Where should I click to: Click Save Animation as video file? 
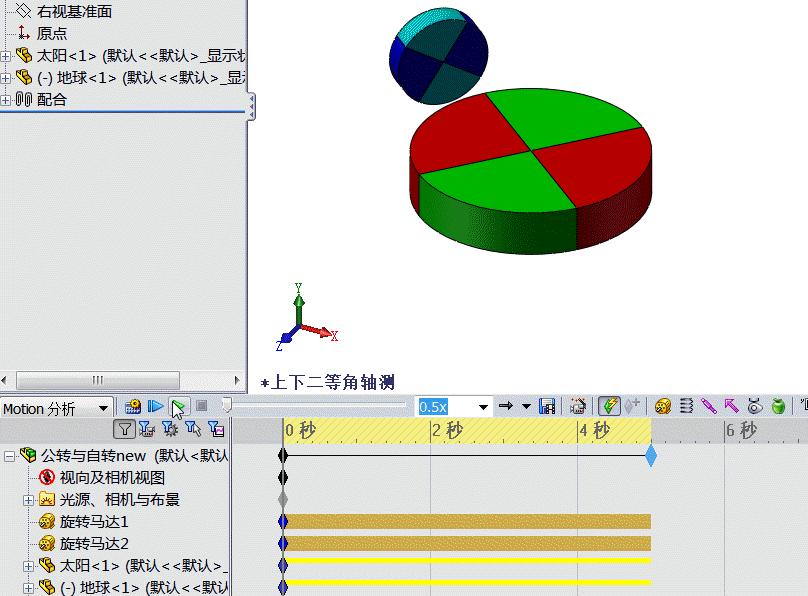546,406
